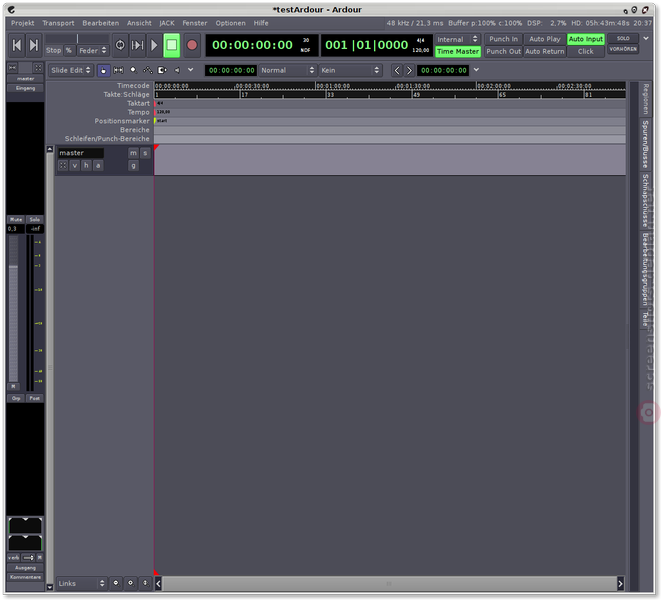Toggle Auto Play
Screen dimensions: 661x600
point(545,39)
